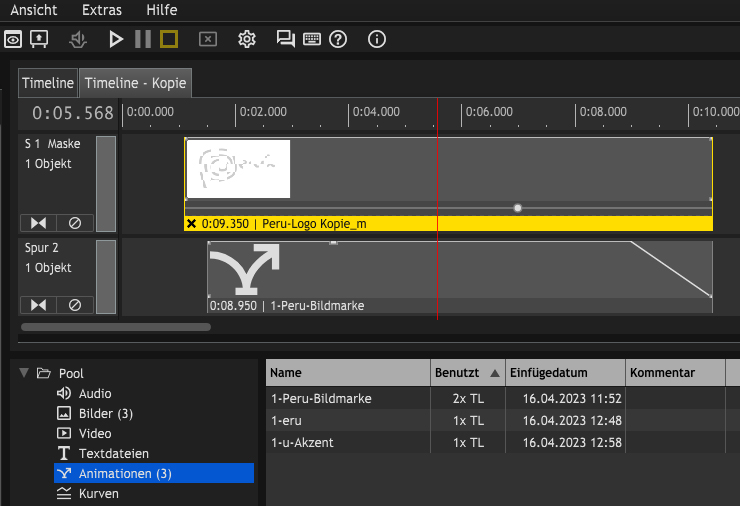740x506 pixels.
Task: Select the Bilder (3) pool category
Action: tap(94, 413)
